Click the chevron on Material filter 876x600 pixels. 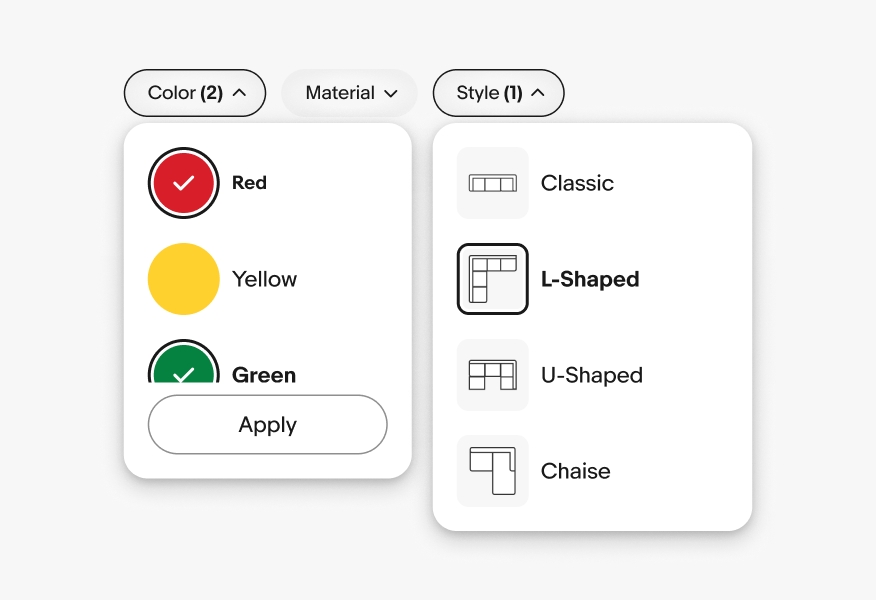(391, 93)
